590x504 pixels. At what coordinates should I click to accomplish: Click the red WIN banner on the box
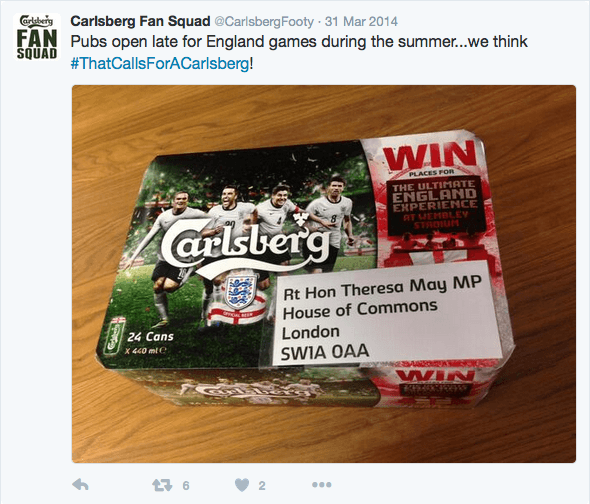(430, 155)
